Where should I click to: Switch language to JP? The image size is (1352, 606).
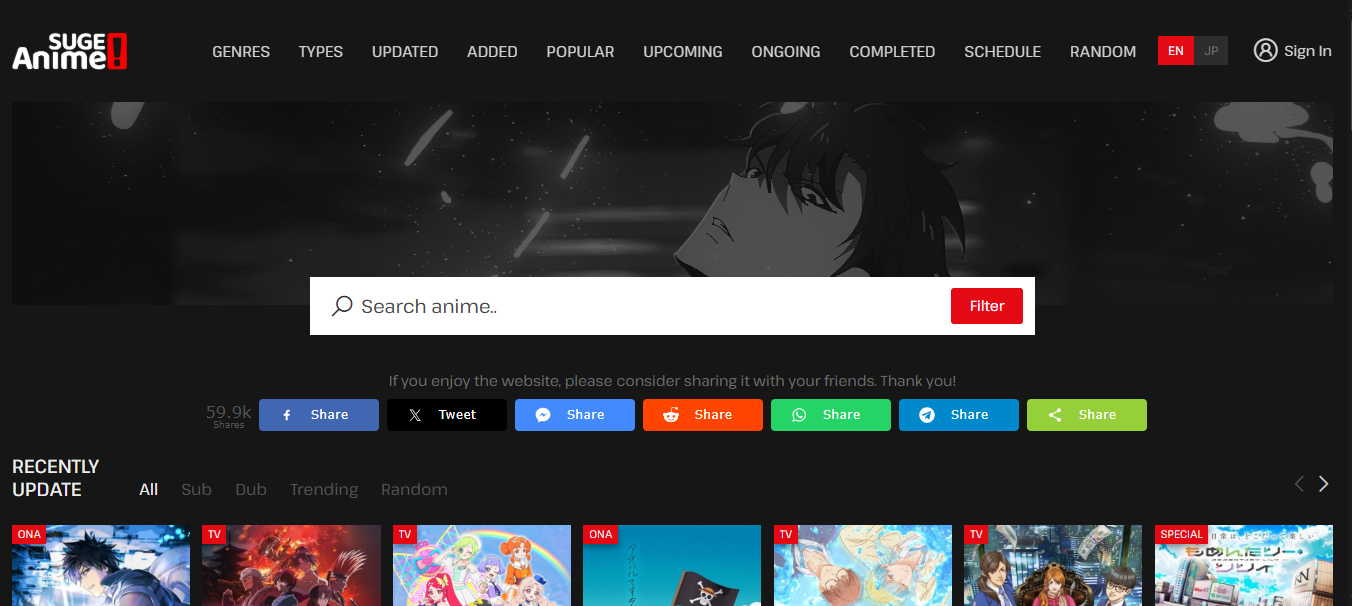(x=1211, y=51)
